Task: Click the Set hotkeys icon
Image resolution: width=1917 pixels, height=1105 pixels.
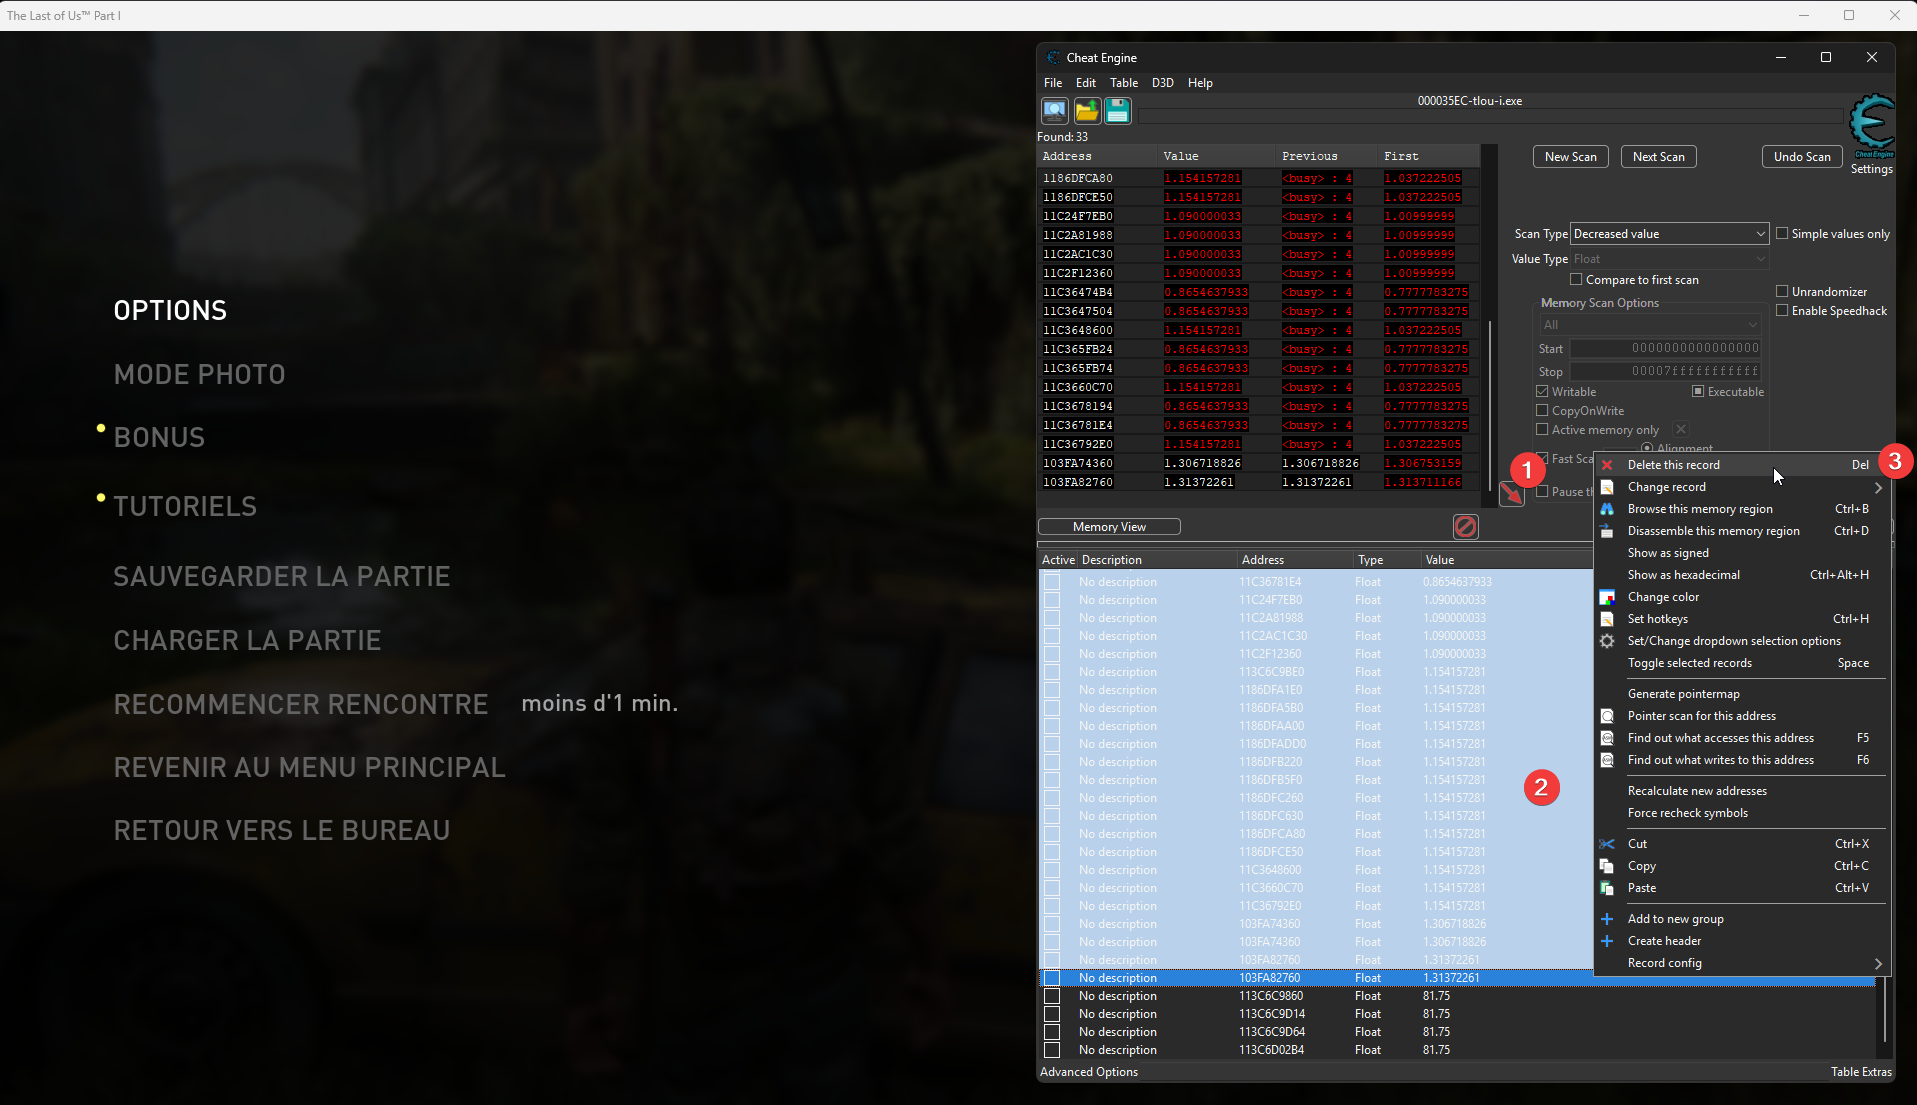Action: pyautogui.click(x=1607, y=619)
